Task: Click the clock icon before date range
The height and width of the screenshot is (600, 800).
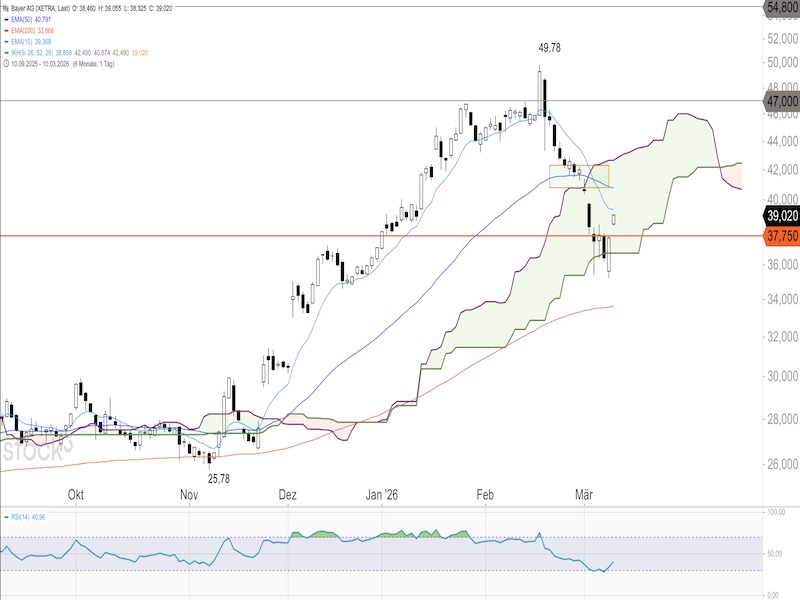Action: coord(5,64)
